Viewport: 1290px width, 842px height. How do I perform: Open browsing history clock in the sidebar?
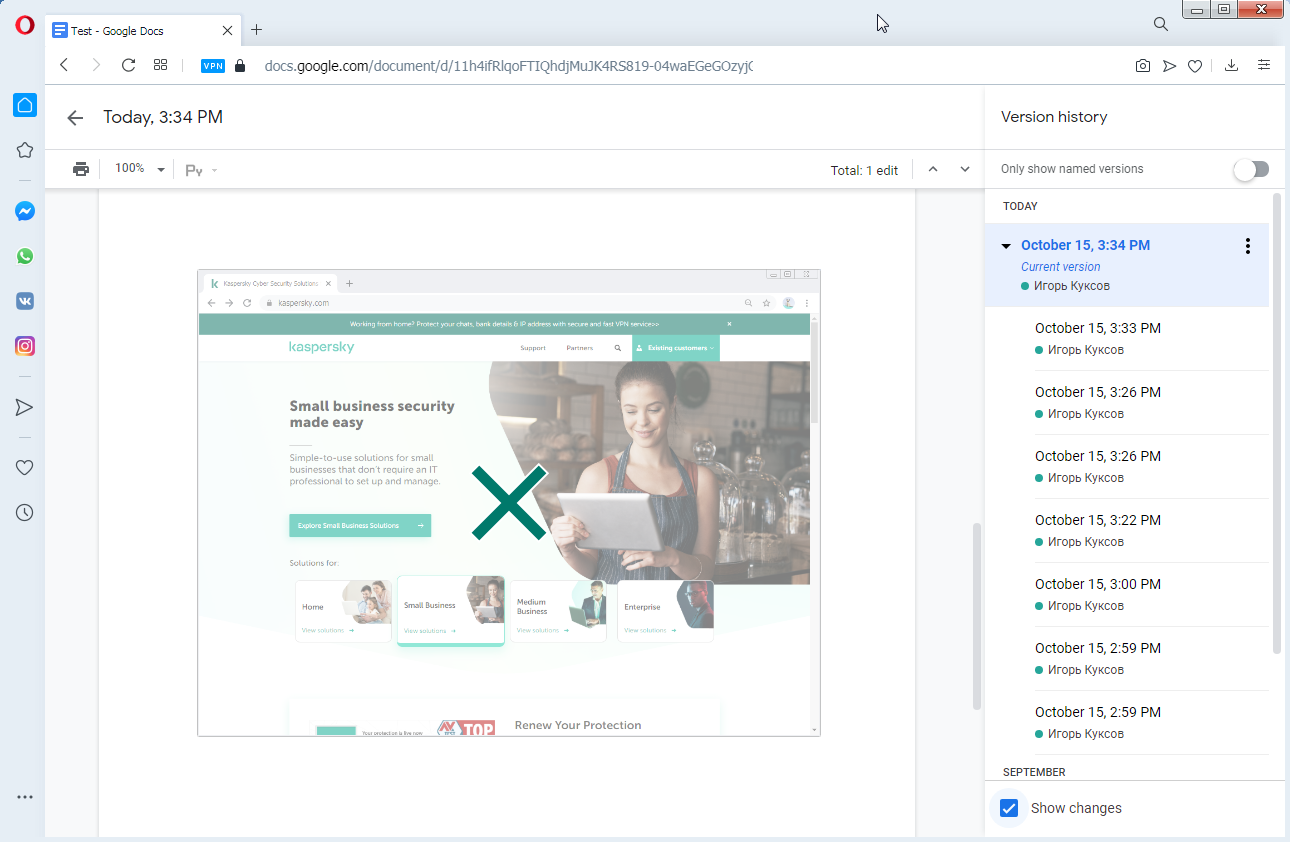click(25, 512)
